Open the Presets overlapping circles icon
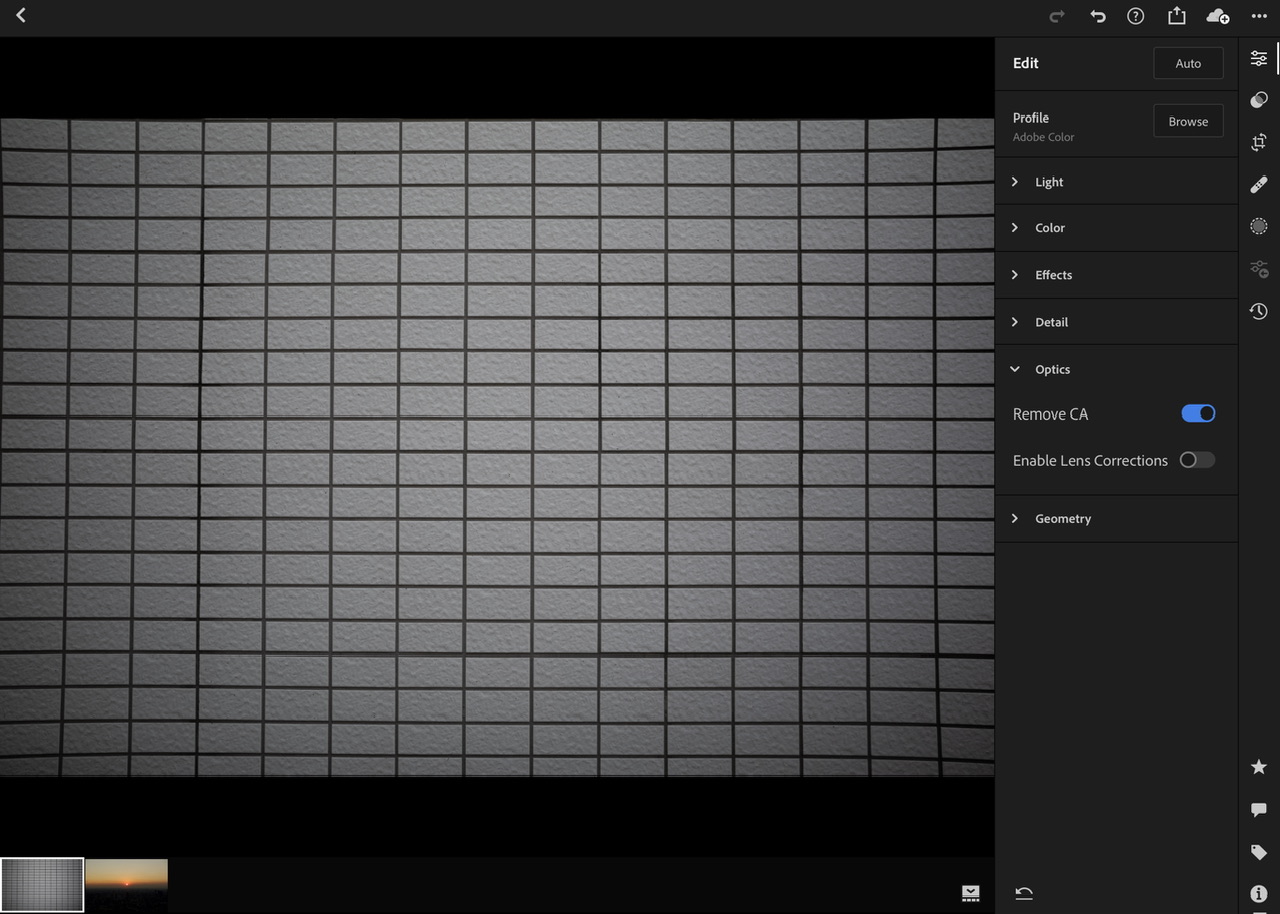The height and width of the screenshot is (914, 1280). [1259, 100]
